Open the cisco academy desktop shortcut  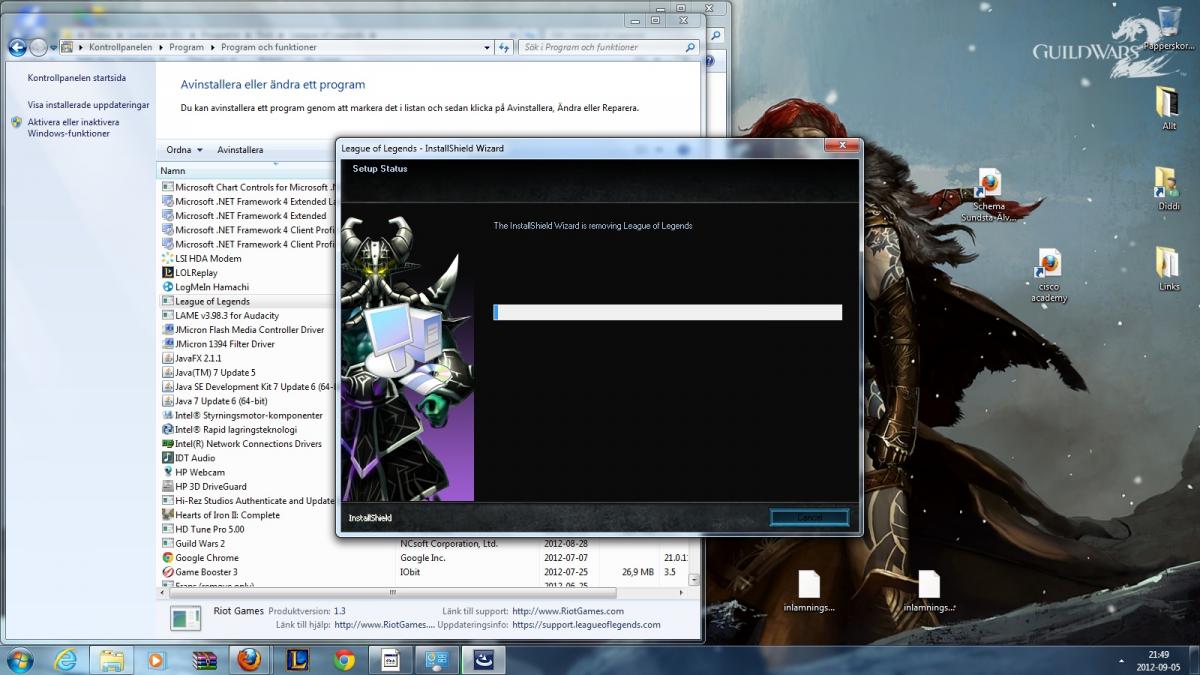click(1048, 277)
